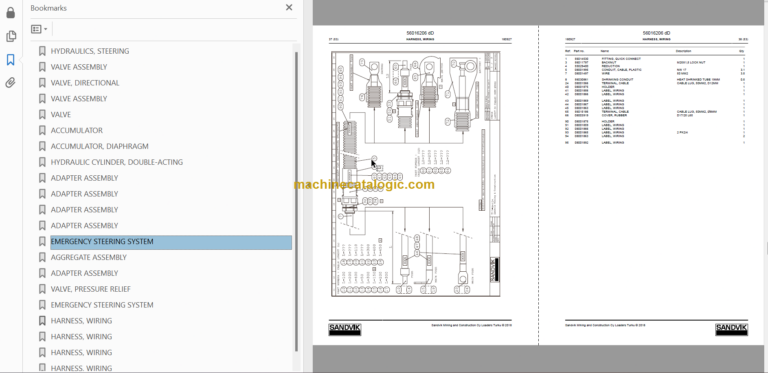Screen dimensions: 768x373
Task: Click the SHRINKING CONDUIT part name
Action: [617, 79]
